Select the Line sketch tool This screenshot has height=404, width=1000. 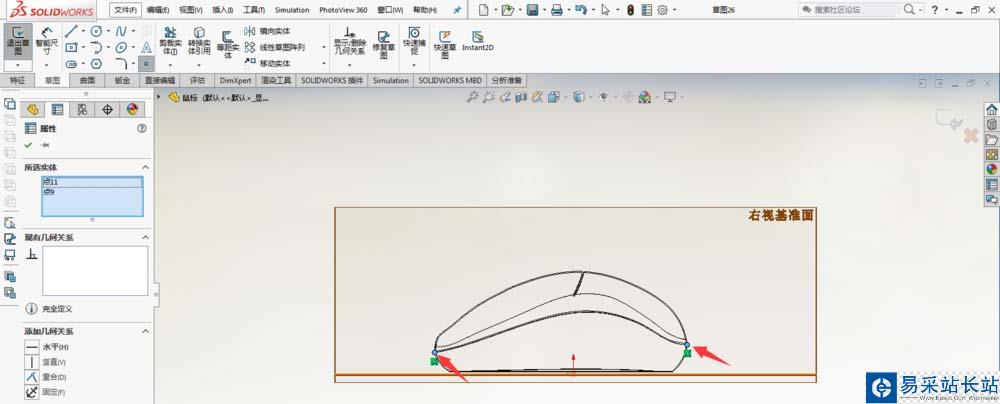[71, 31]
